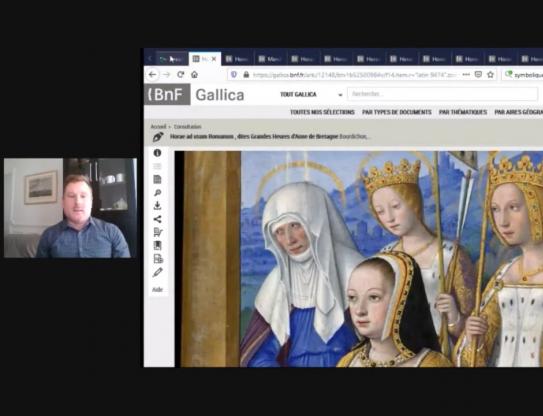Click the Accueil breadcrumb link
543x416 pixels.
pyautogui.click(x=158, y=127)
